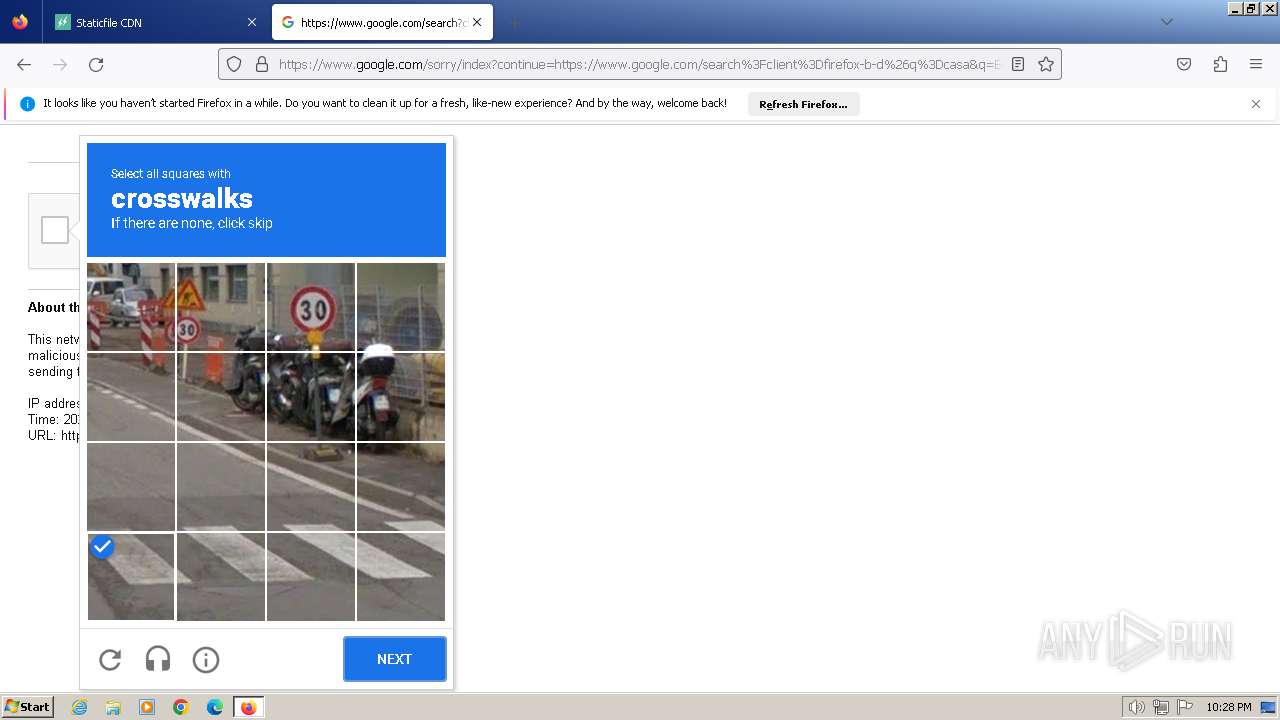Open the network tray icon
The image size is (1280, 720).
tap(1161, 707)
